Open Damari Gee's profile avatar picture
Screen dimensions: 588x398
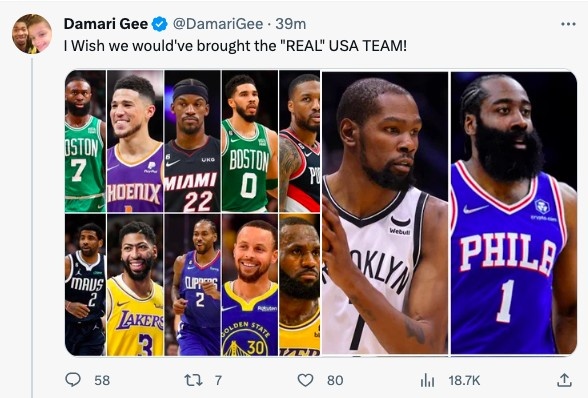pos(32,34)
